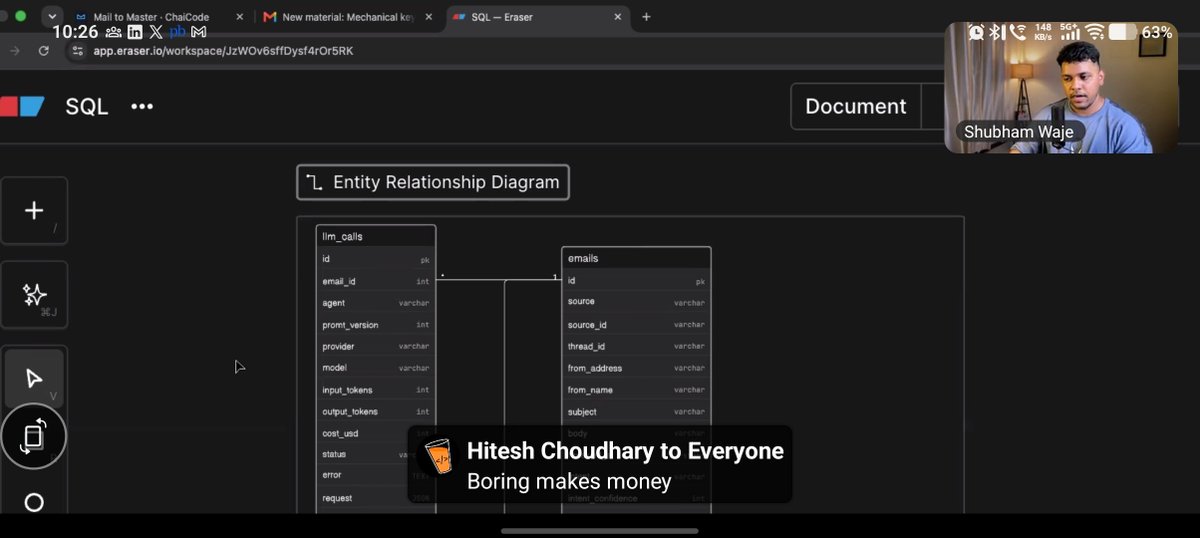Image resolution: width=1200 pixels, height=538 pixels.
Task: Click the model row in llm_calls
Action: [x=376, y=368]
